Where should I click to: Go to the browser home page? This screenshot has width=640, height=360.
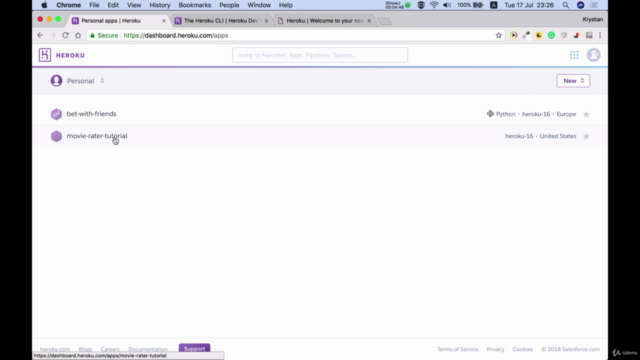click(78, 36)
